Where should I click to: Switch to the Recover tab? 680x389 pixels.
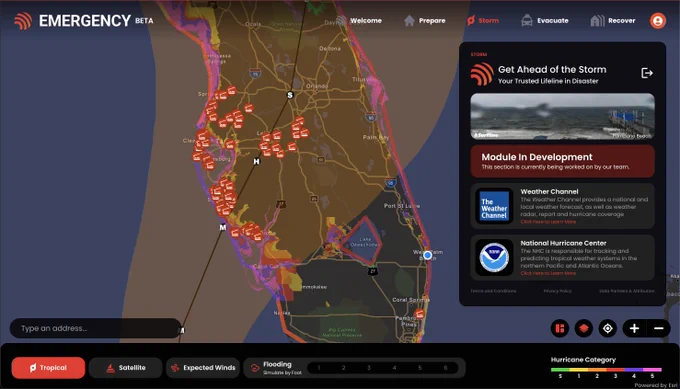coord(613,20)
